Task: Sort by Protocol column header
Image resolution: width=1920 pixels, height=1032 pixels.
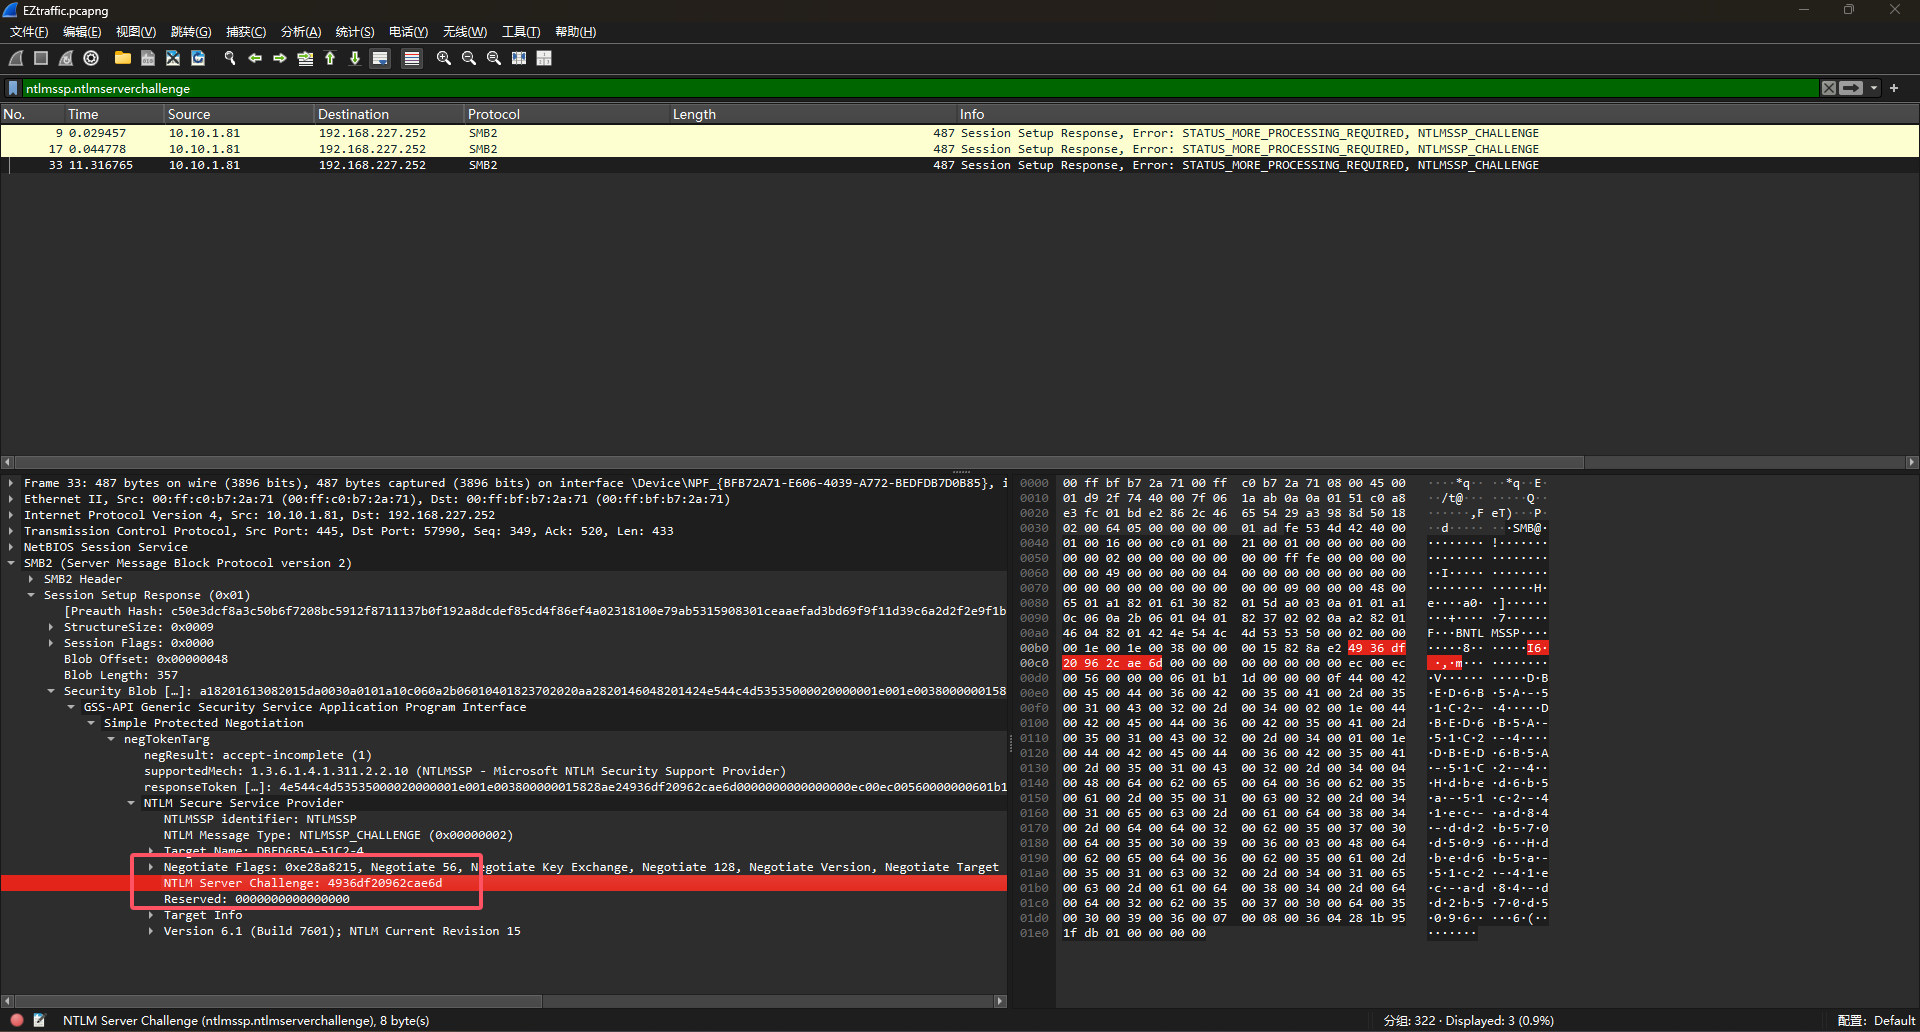Action: click(567, 114)
